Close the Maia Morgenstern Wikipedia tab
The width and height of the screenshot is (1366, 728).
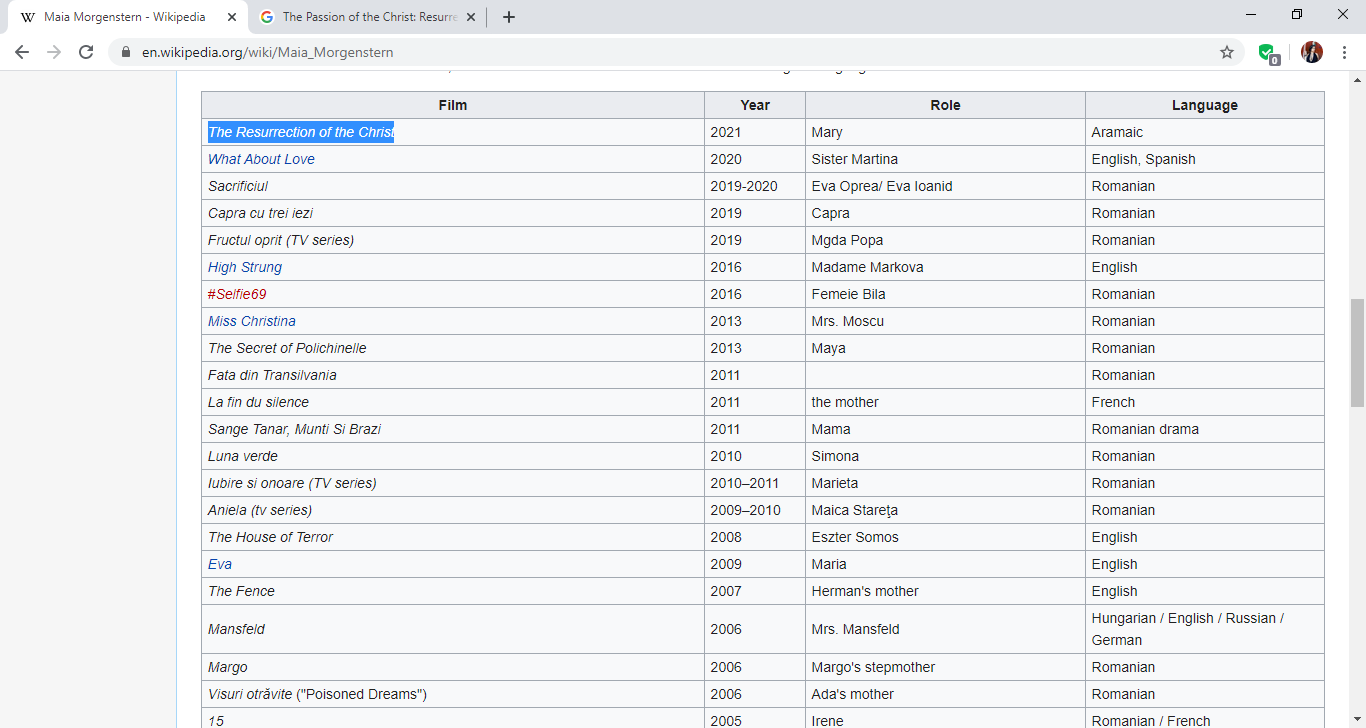click(232, 17)
